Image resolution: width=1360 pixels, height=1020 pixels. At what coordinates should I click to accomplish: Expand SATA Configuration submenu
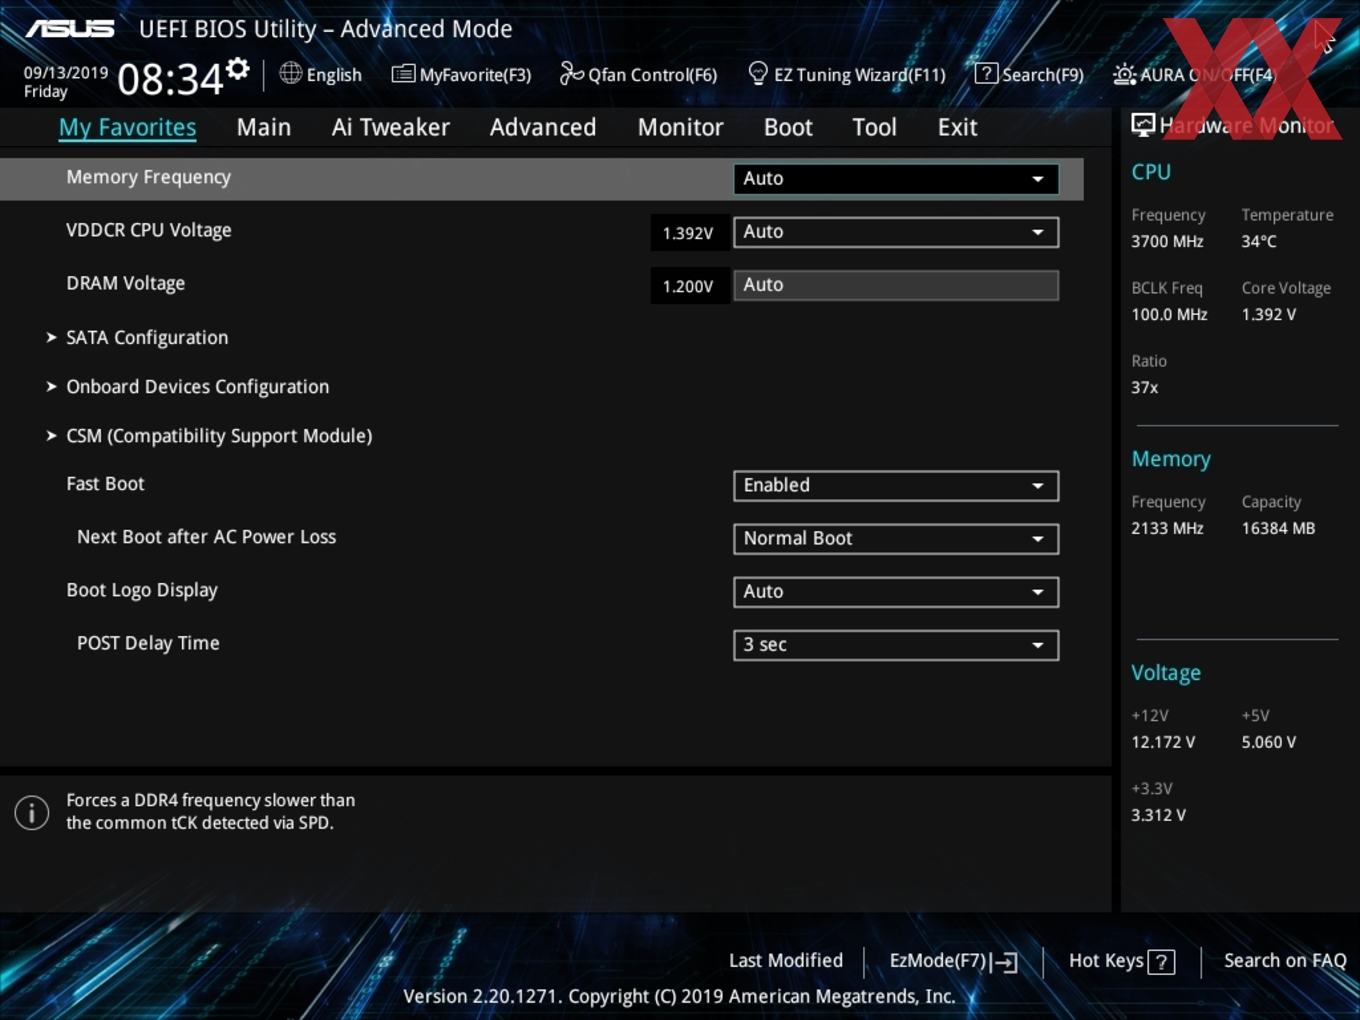tap(147, 338)
